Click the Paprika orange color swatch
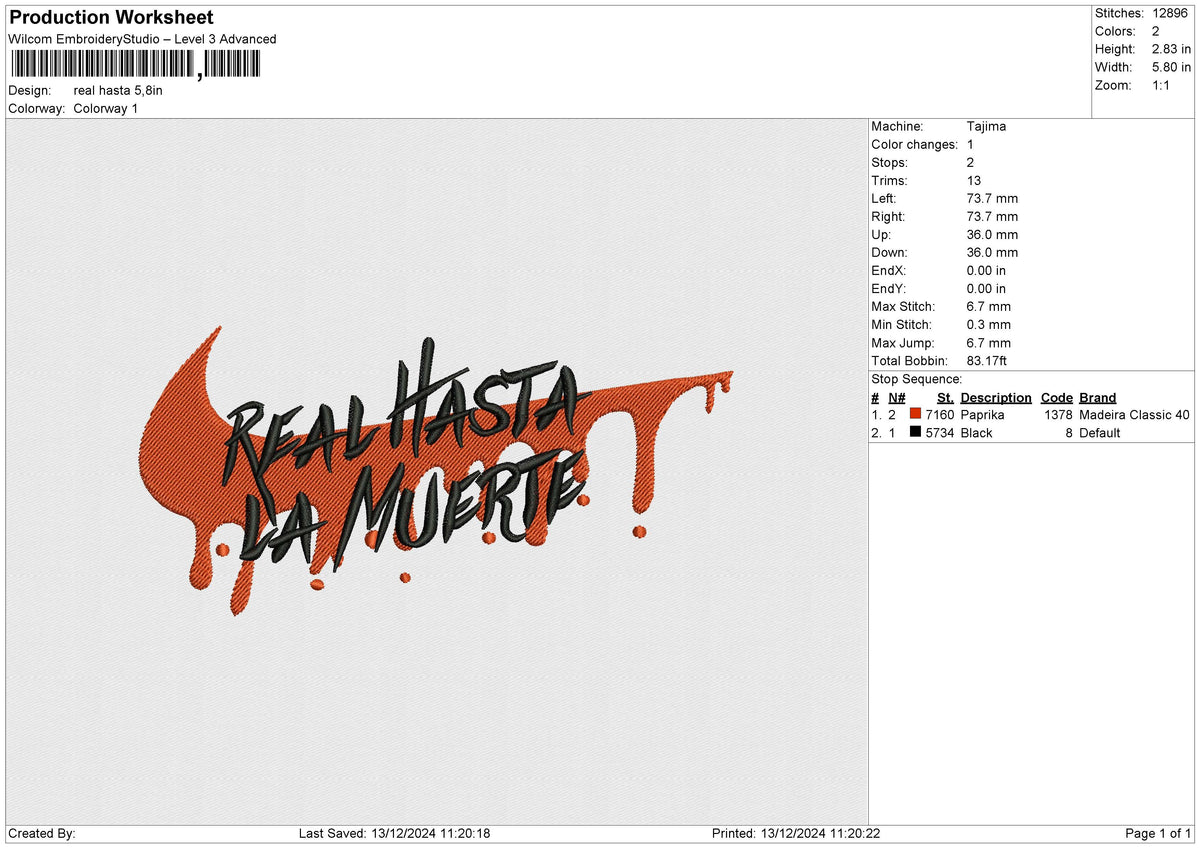The width and height of the screenshot is (1200, 848). (915, 414)
